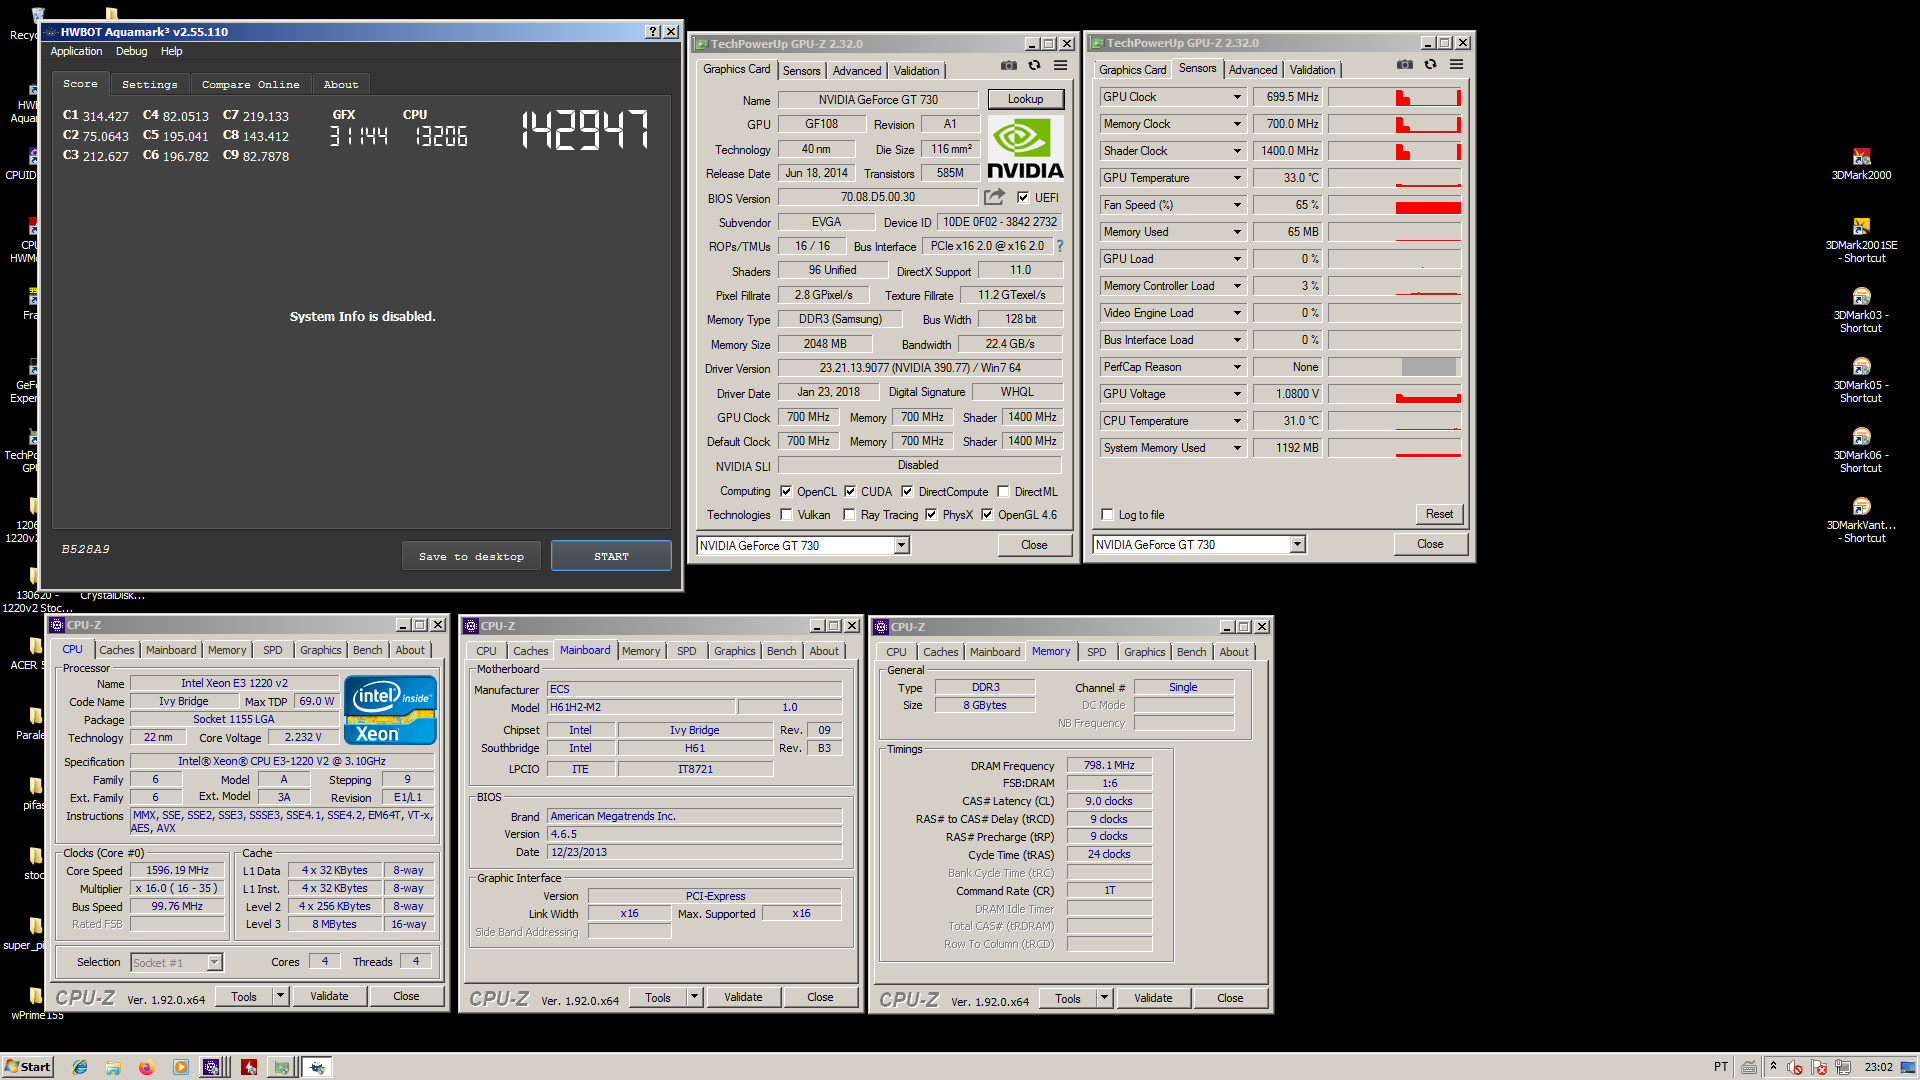Open the 3DMark2001SE shortcut icon
This screenshot has height=1080, width=1920.
tap(1861, 240)
